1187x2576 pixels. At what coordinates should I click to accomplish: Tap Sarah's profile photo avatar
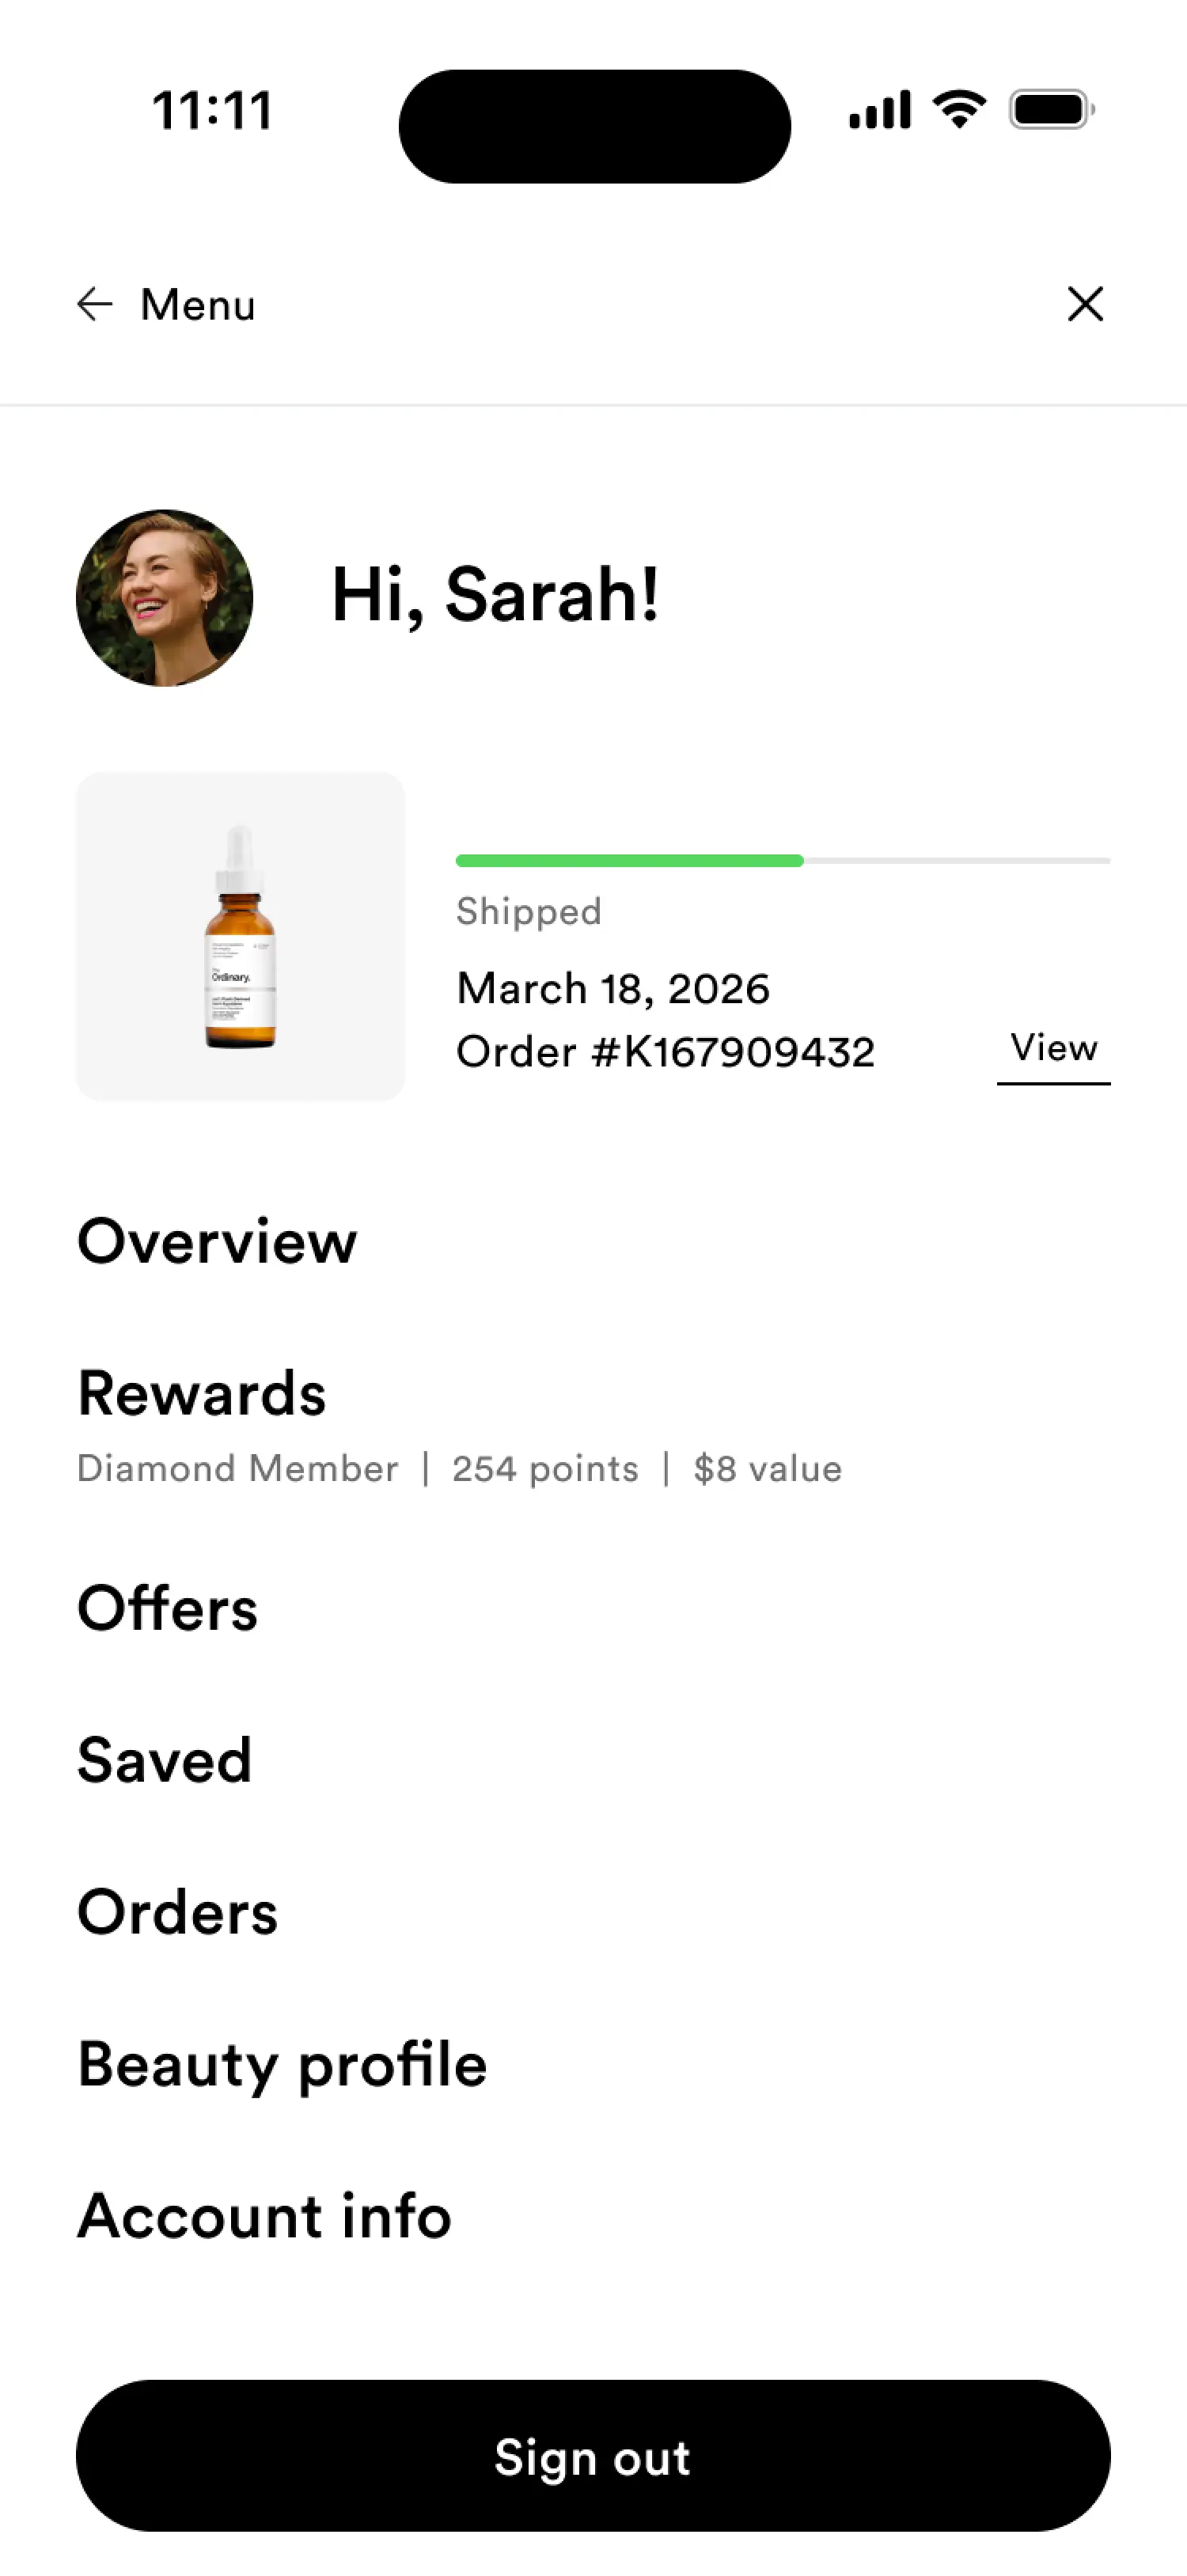165,598
